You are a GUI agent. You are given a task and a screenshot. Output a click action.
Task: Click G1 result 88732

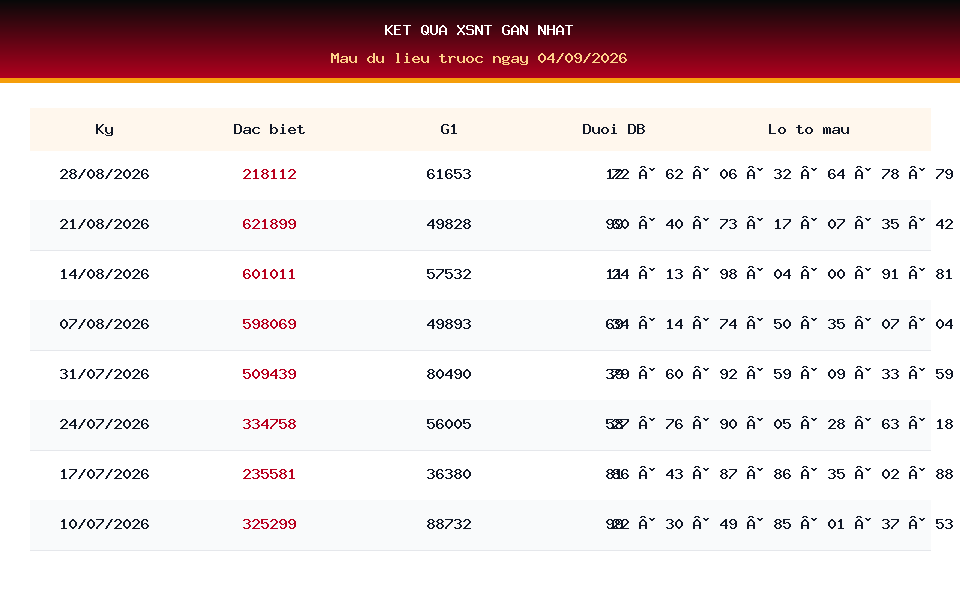point(449,525)
